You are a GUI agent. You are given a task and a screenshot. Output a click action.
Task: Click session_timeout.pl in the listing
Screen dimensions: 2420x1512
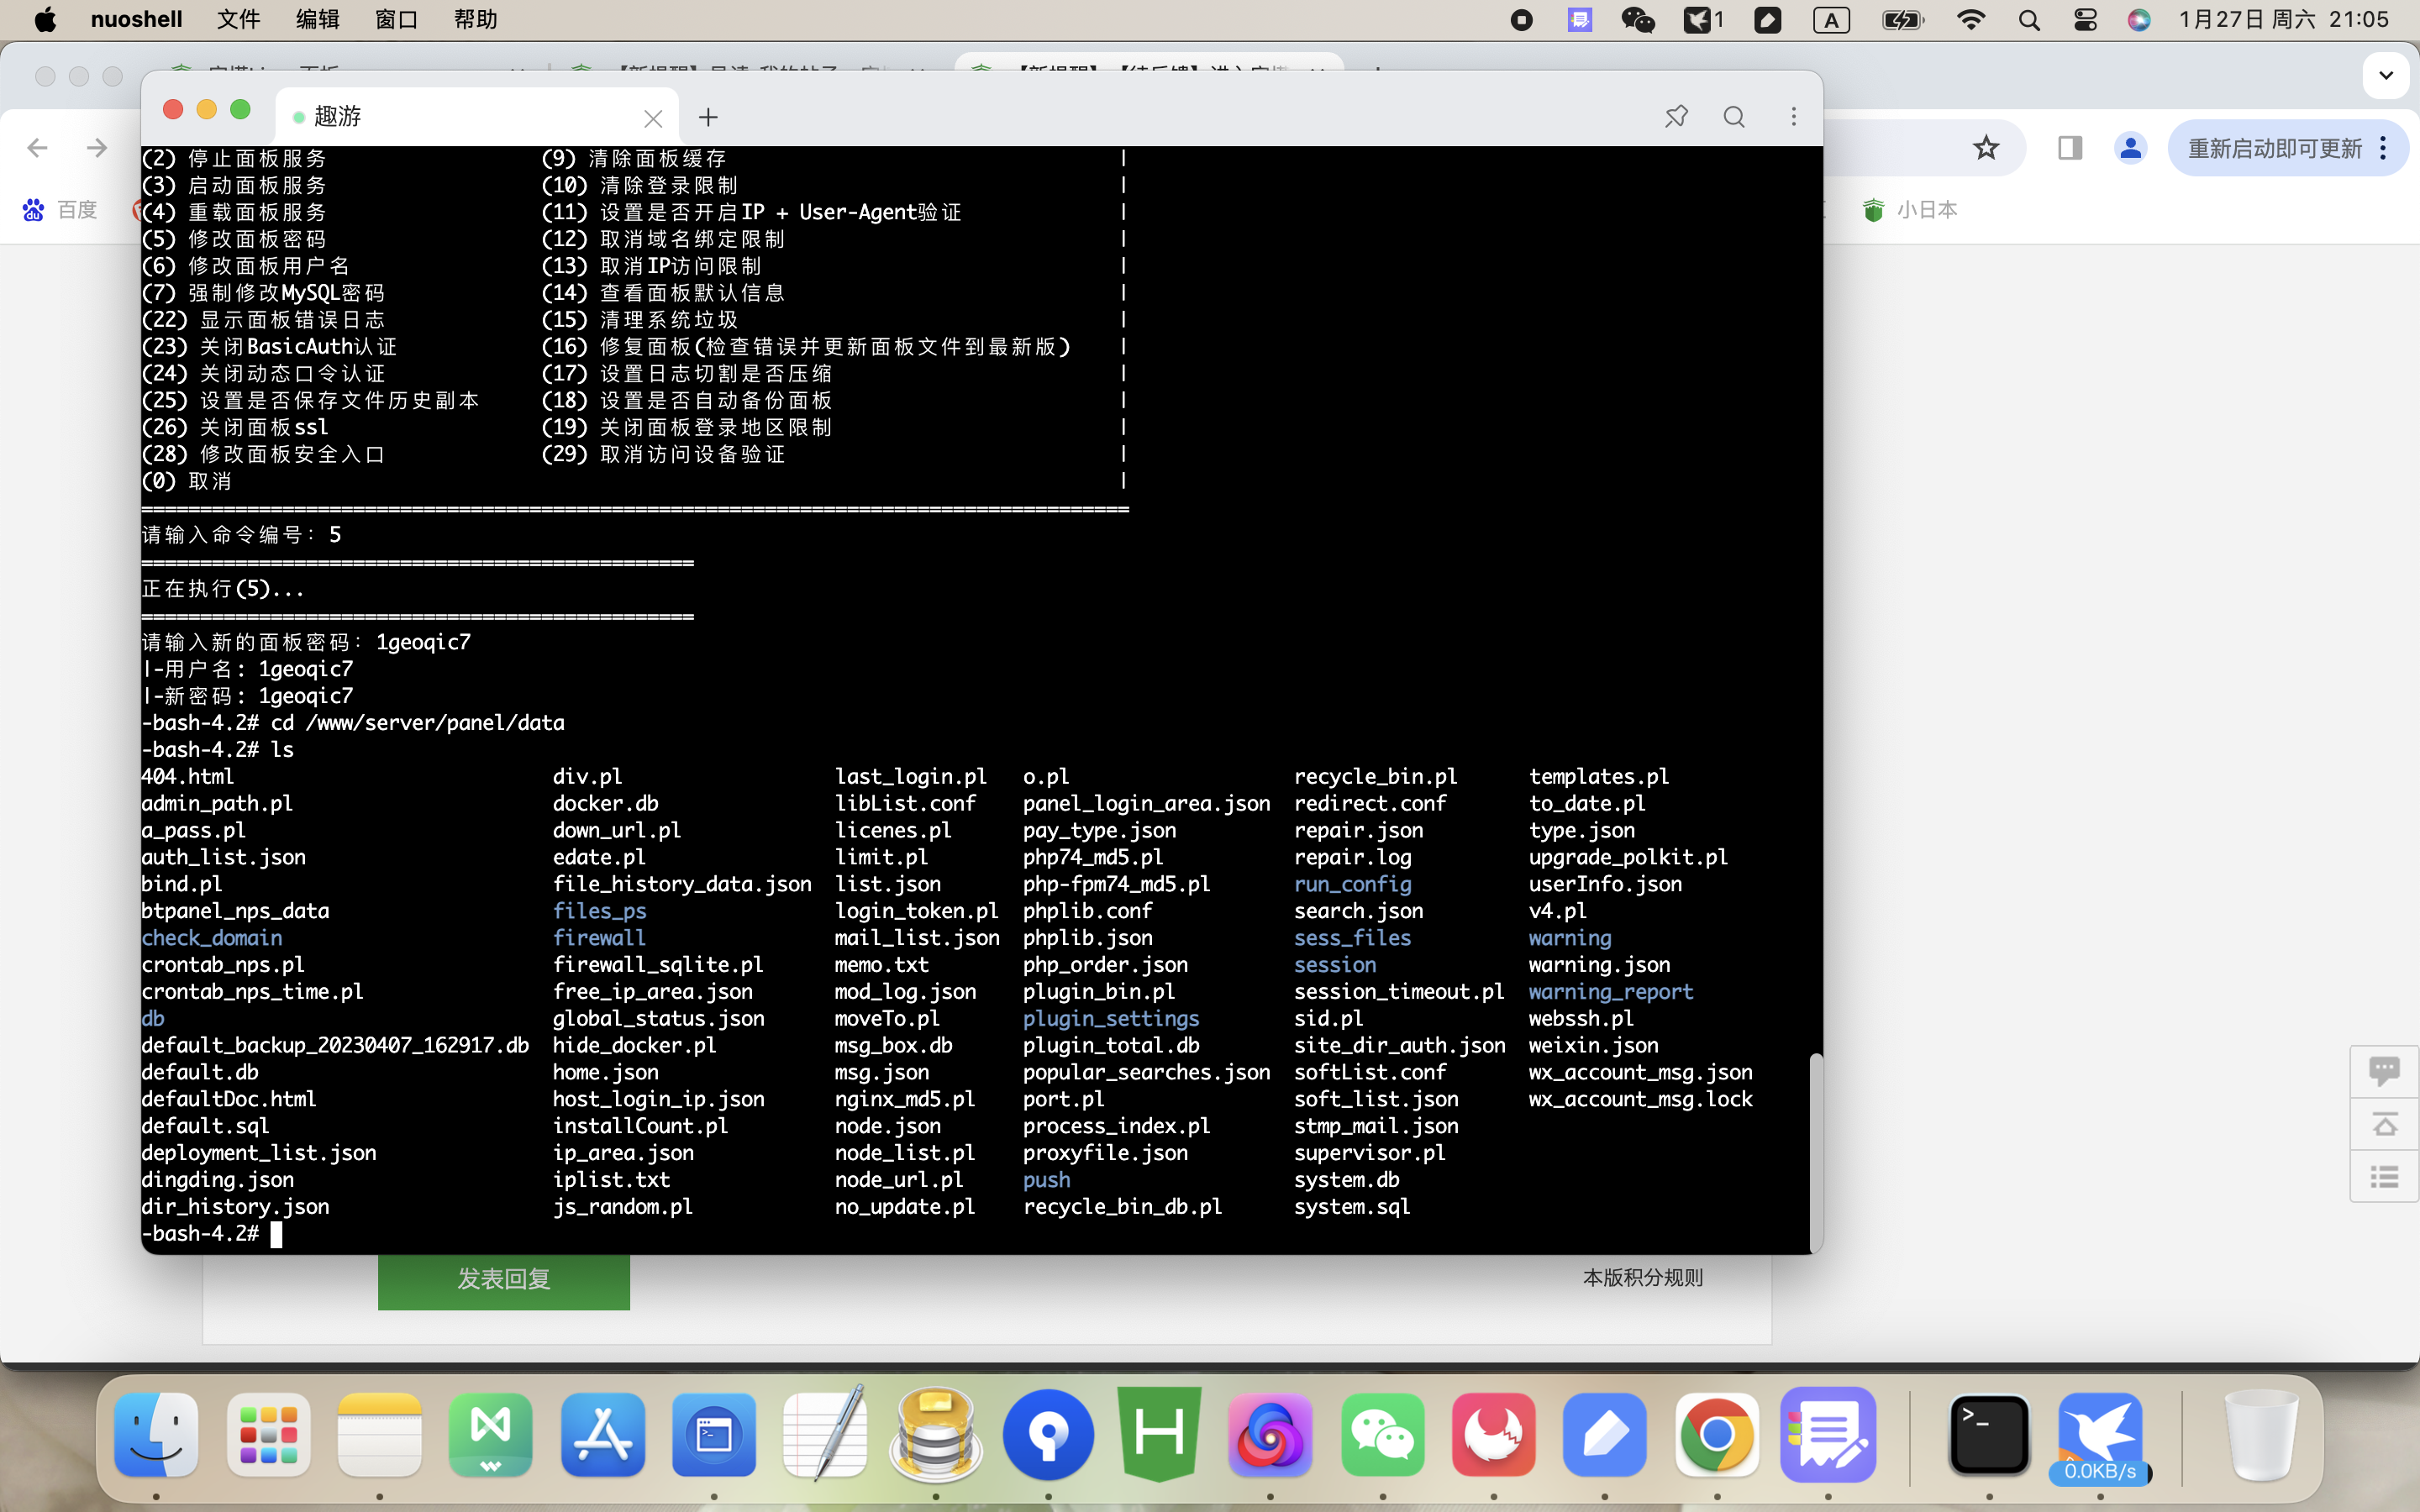click(1398, 991)
